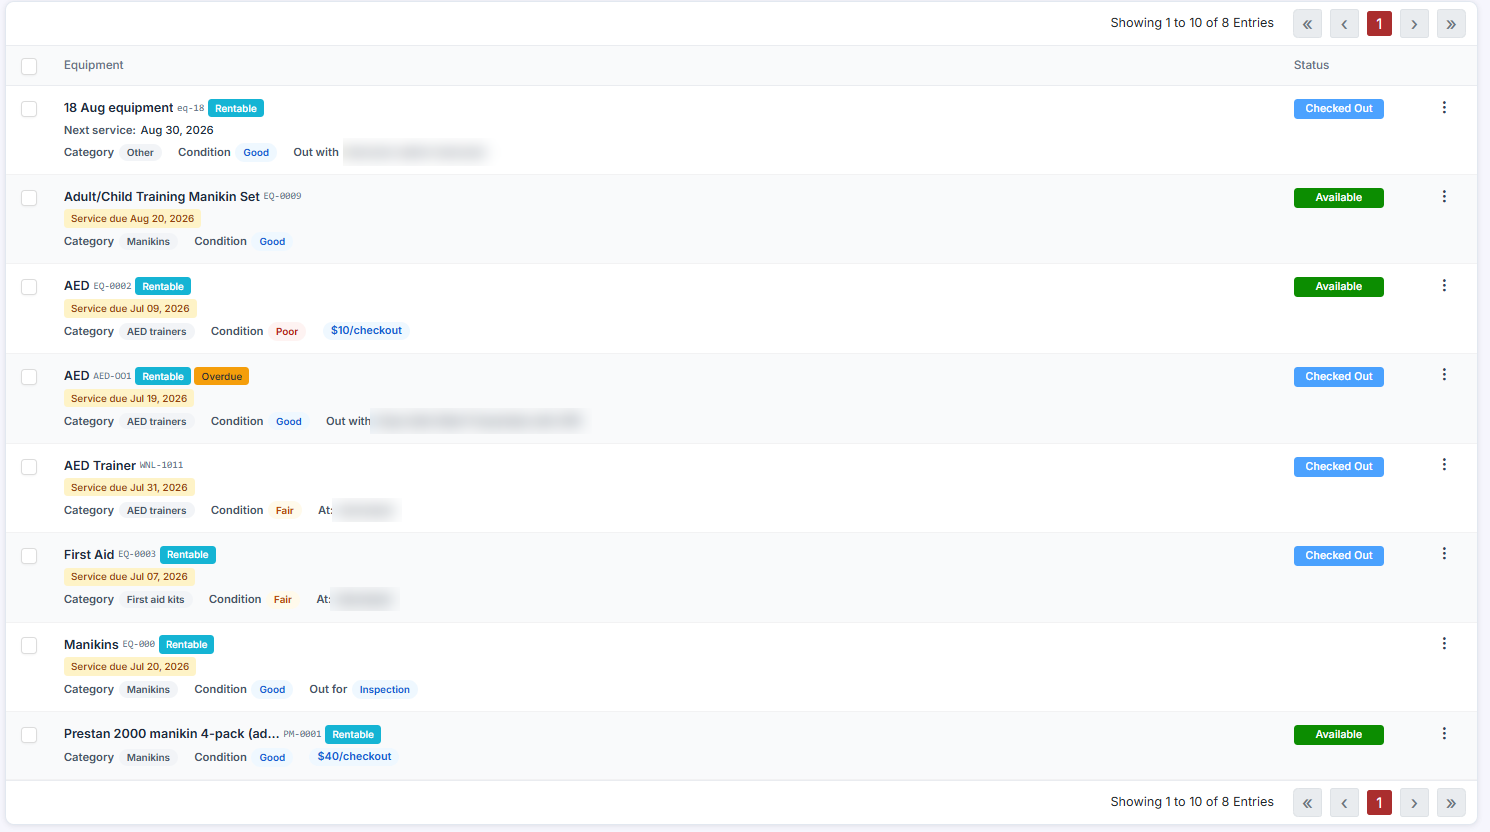Click the Available status for Adult/Child Training Manikin Set

(x=1339, y=198)
